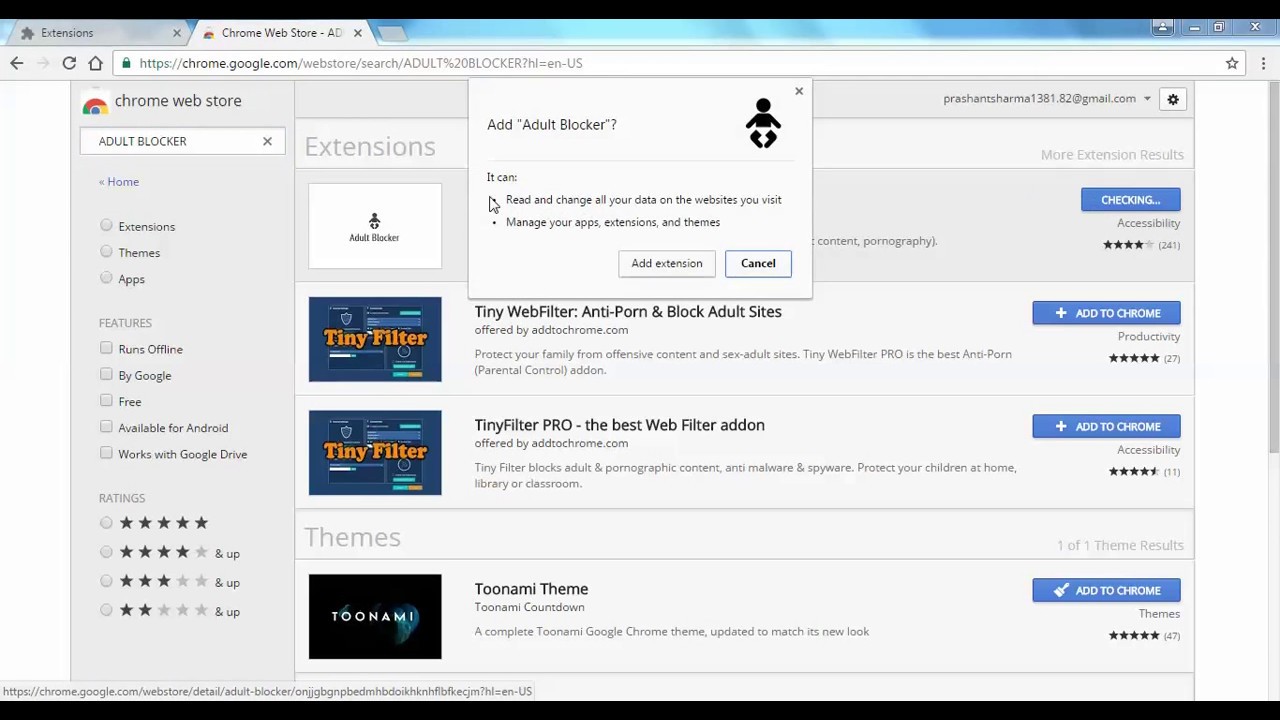Close the Add Adult Blocker dialog
The width and height of the screenshot is (1280, 720).
[799, 91]
